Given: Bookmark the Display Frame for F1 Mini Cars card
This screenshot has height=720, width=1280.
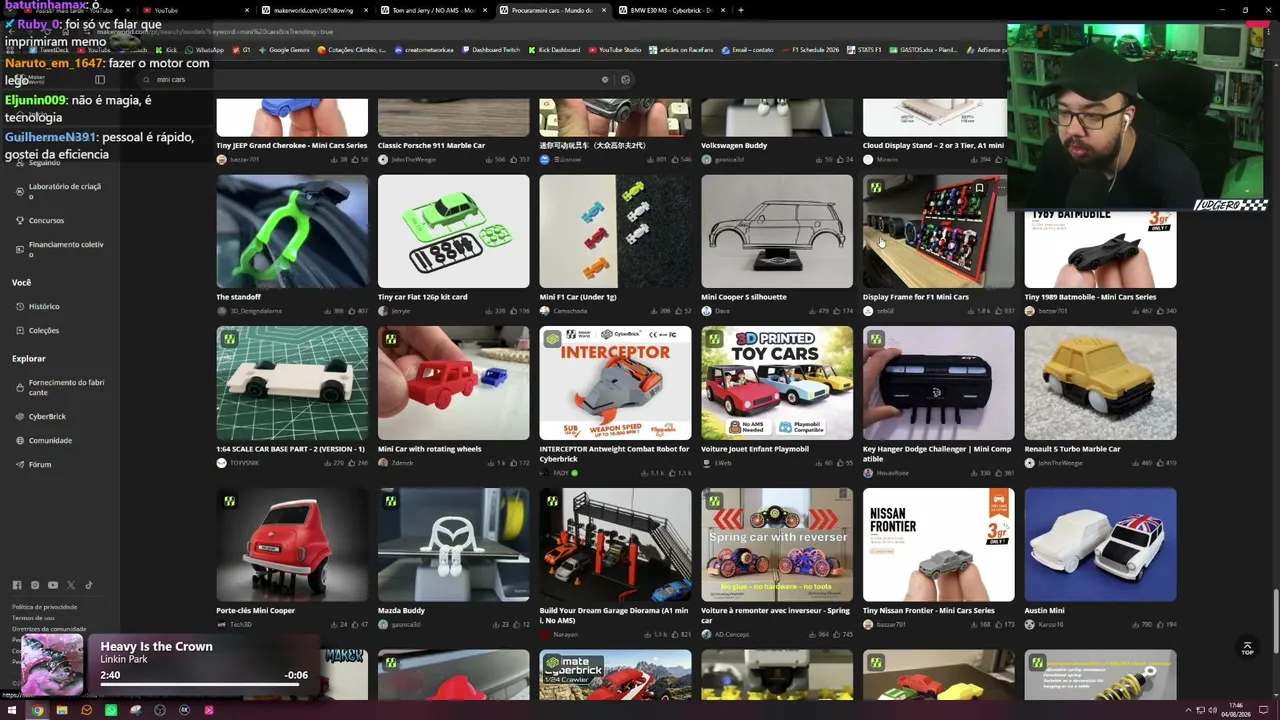Looking at the screenshot, I should point(979,187).
